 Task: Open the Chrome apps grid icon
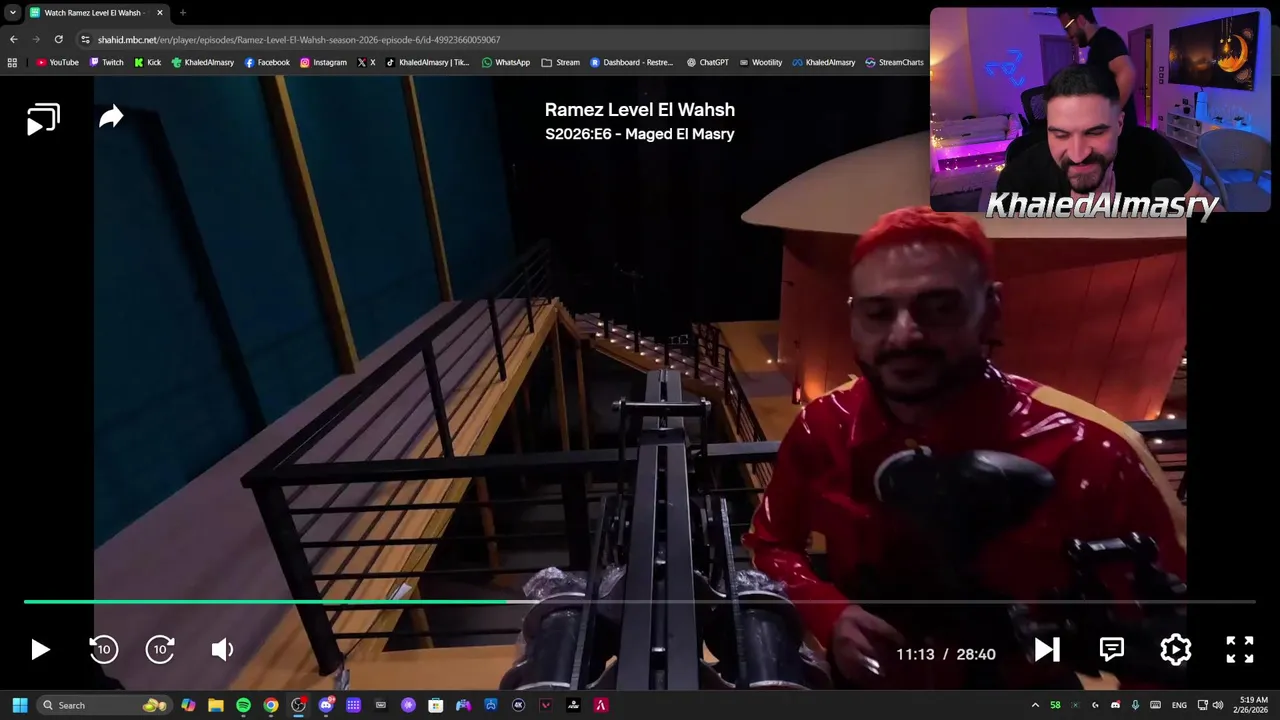pos(12,62)
